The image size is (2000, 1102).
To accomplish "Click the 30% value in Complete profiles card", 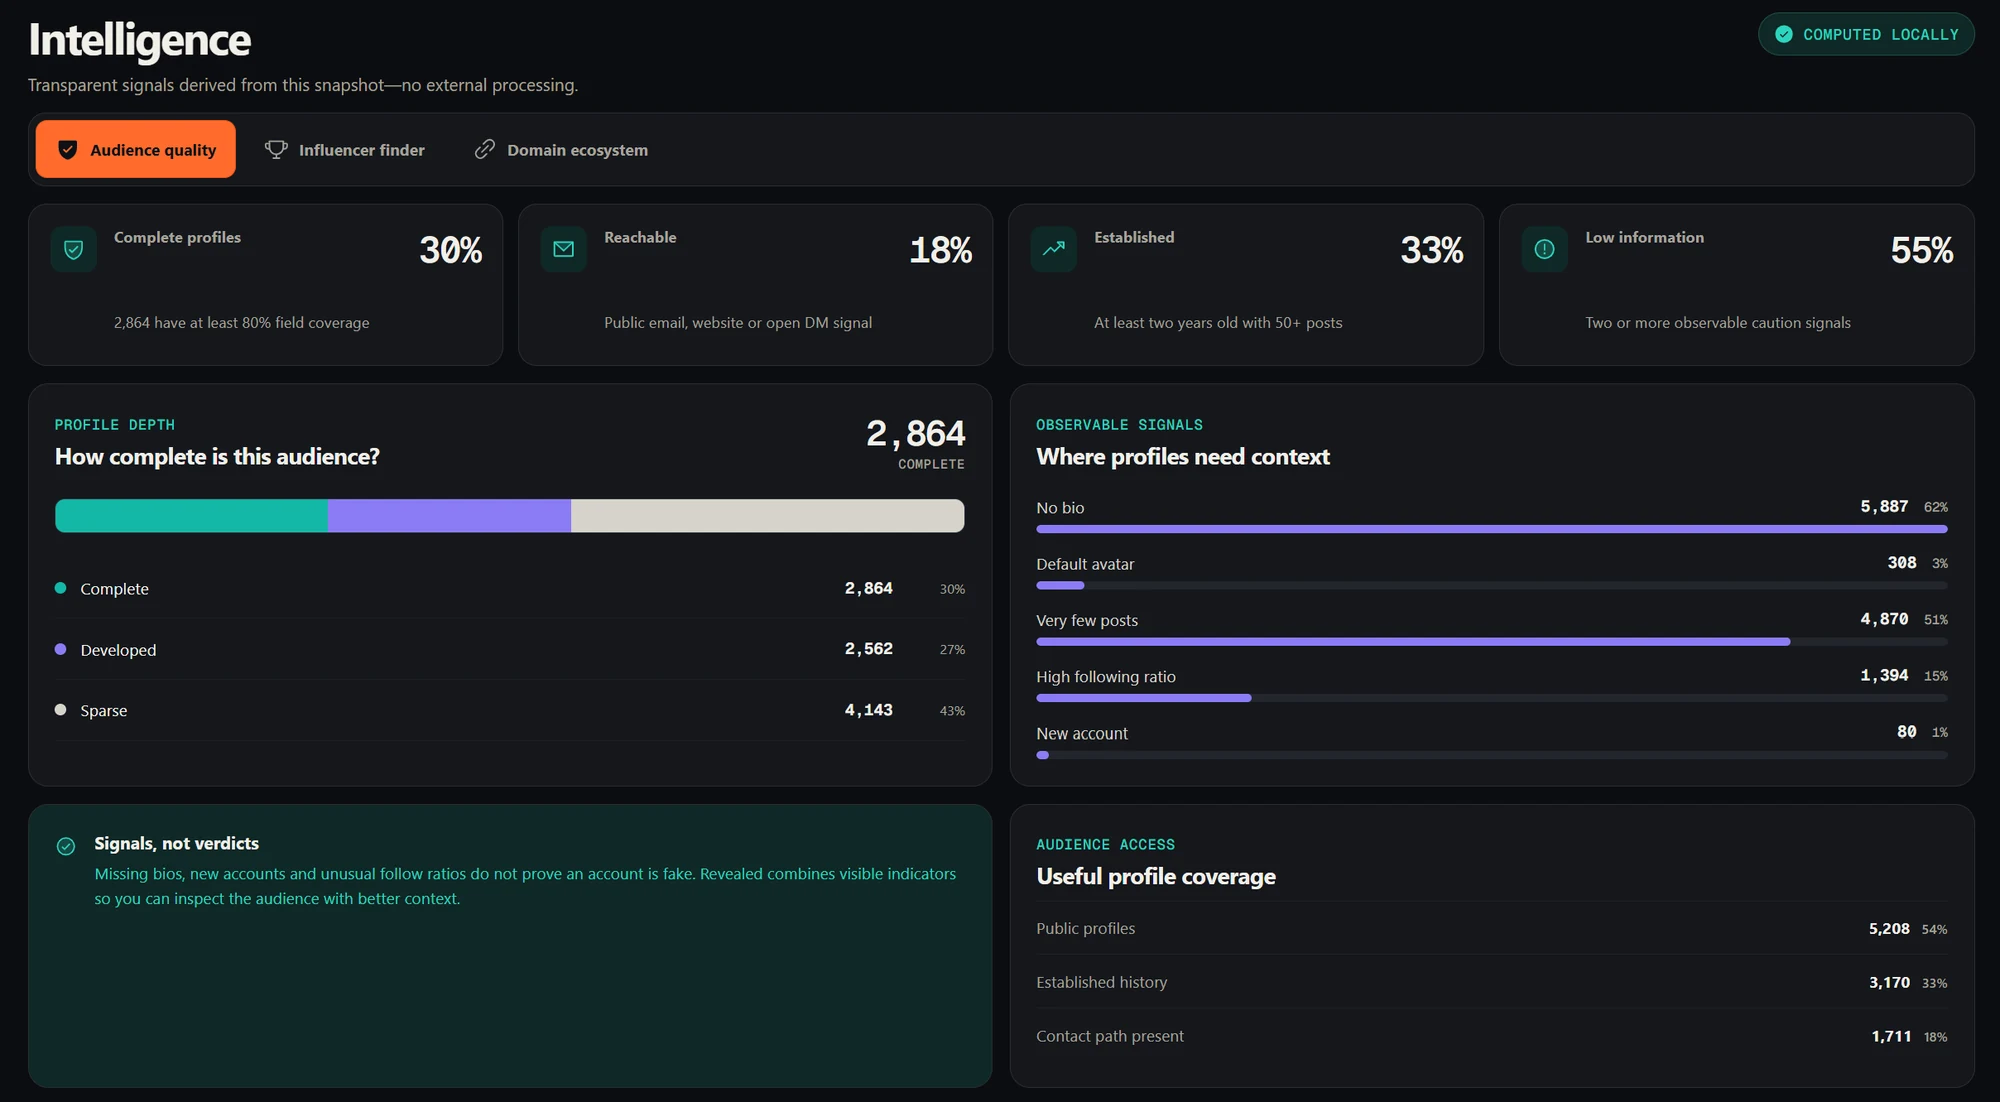I will pos(451,250).
